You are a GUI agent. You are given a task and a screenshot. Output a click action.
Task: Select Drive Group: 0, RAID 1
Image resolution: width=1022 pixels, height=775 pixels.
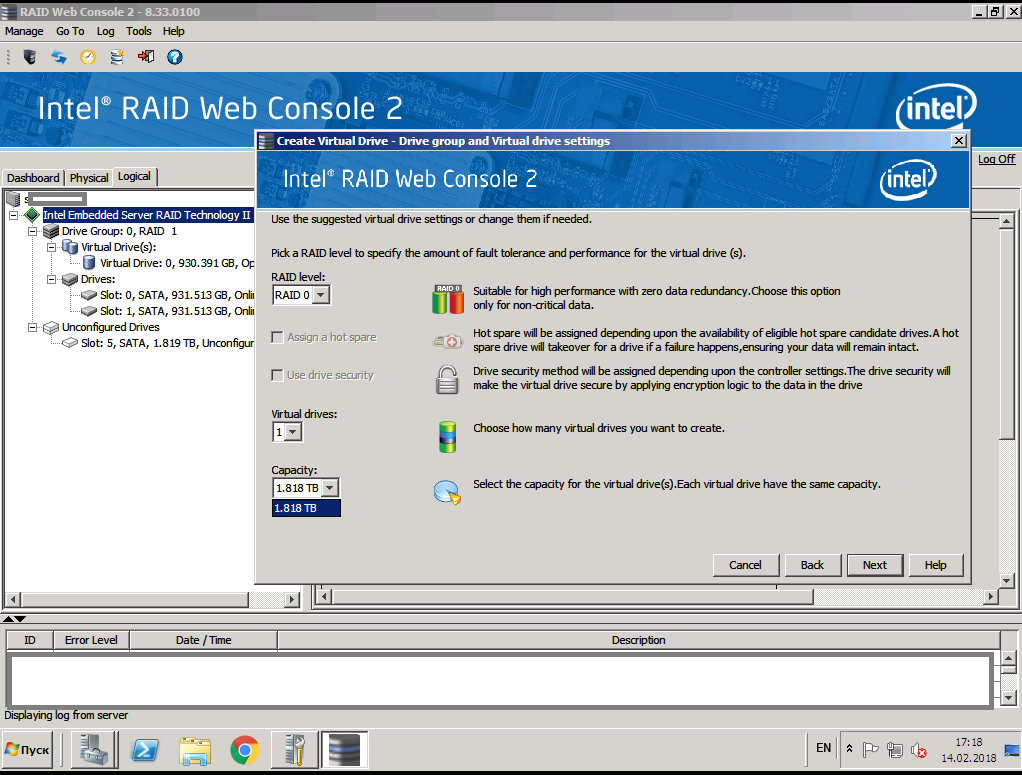119,231
